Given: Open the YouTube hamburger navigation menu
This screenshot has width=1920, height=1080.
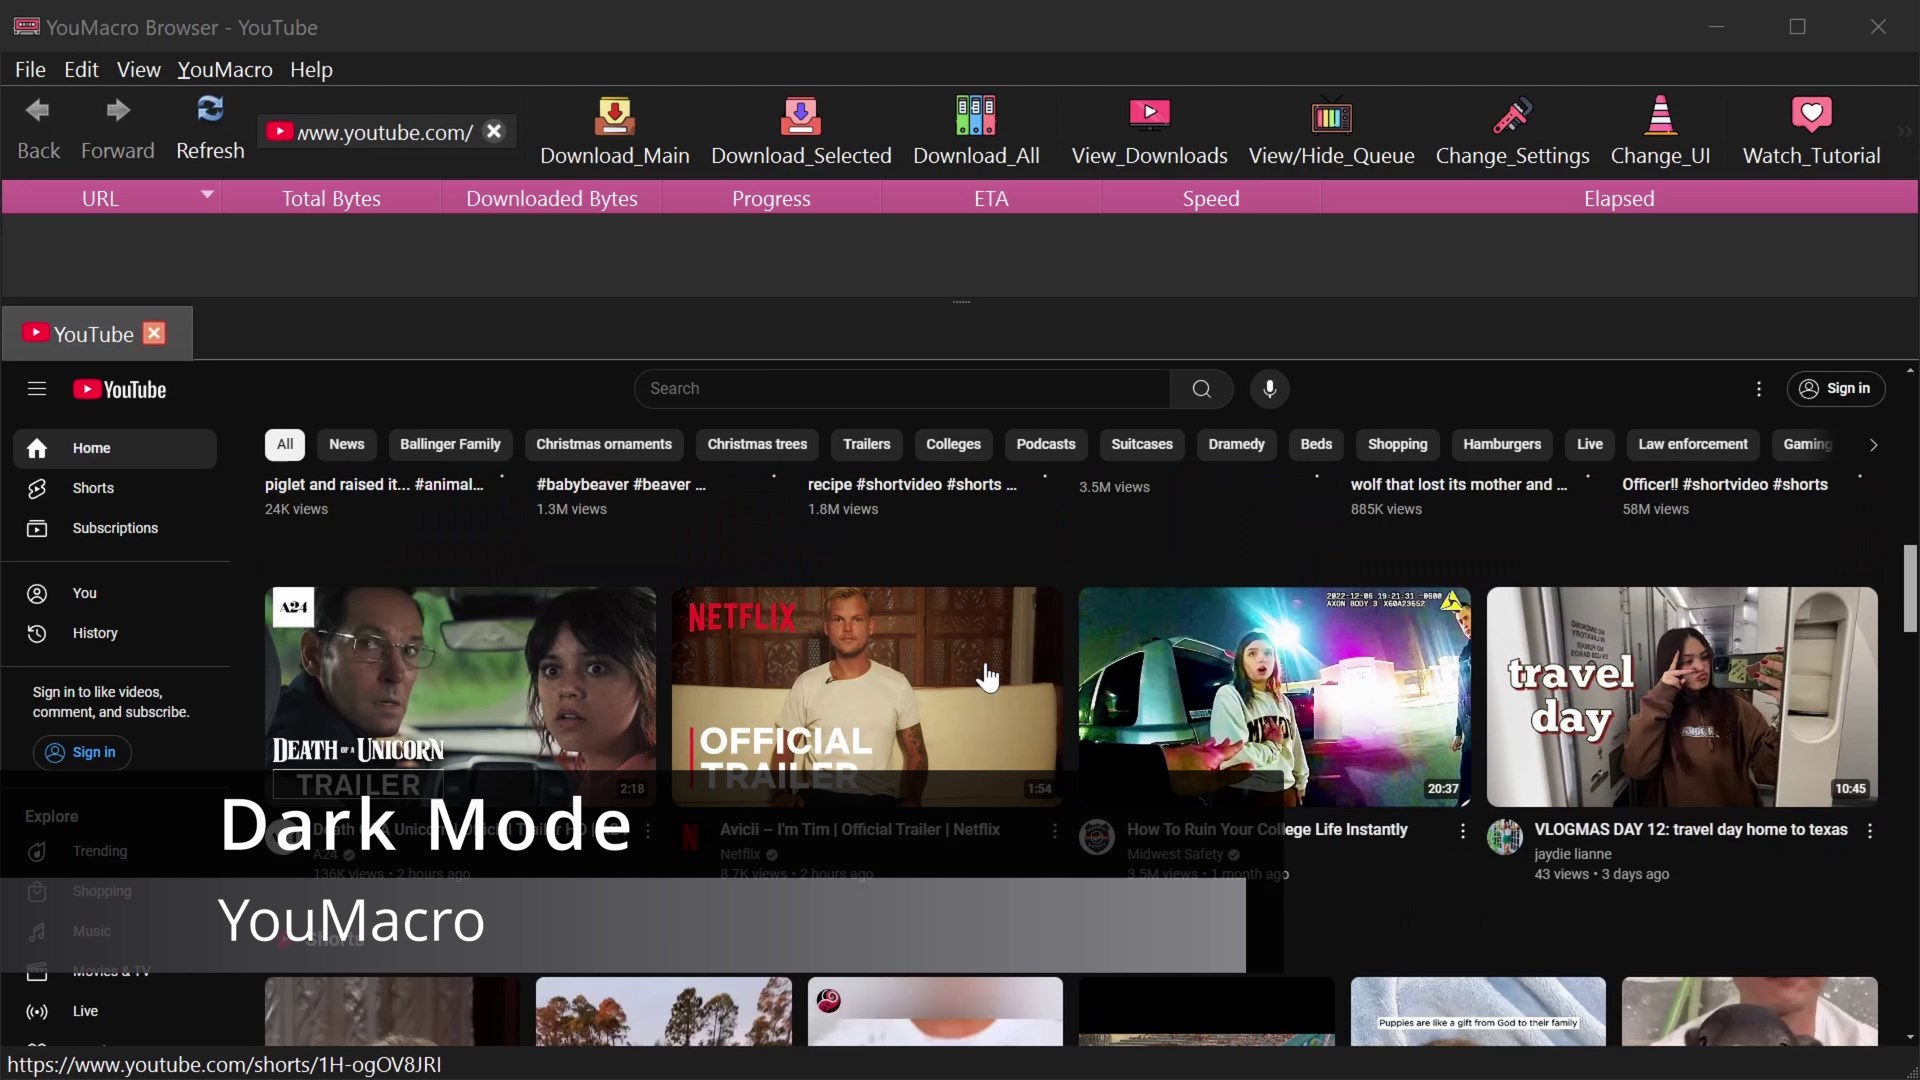Looking at the screenshot, I should point(36,389).
